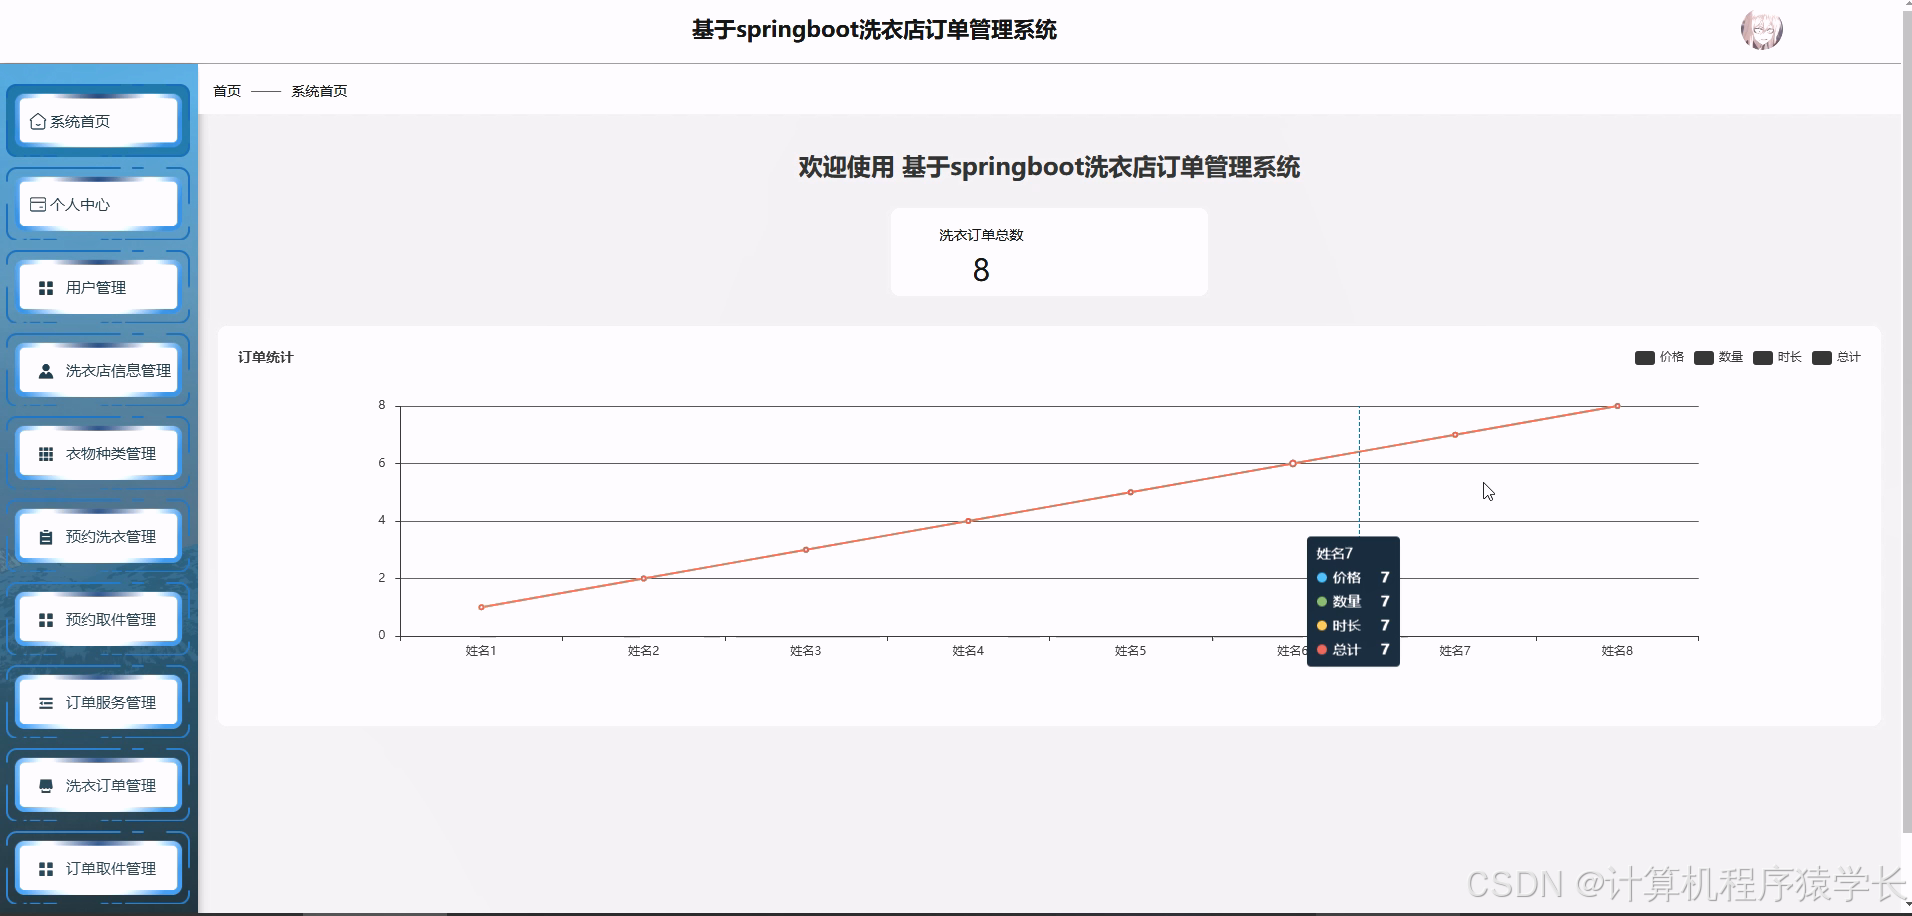The width and height of the screenshot is (1912, 916).
Task: Click the 价格 row in the tooltip
Action: tap(1353, 578)
